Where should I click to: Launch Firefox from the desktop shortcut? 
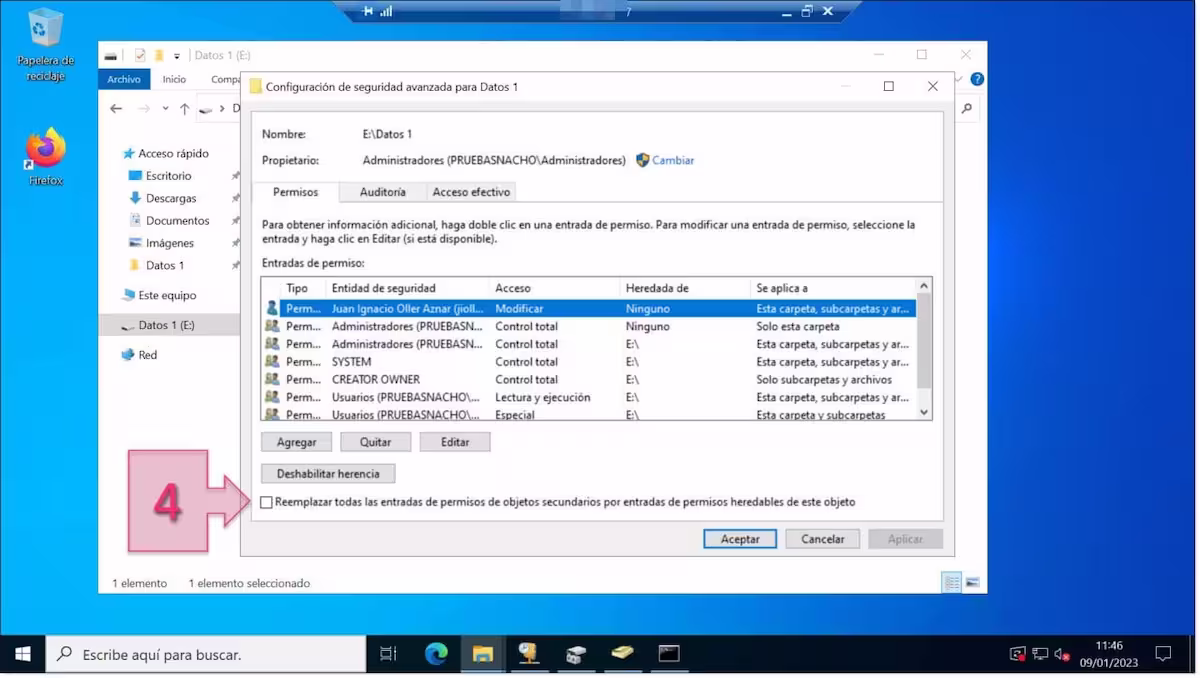[x=46, y=158]
